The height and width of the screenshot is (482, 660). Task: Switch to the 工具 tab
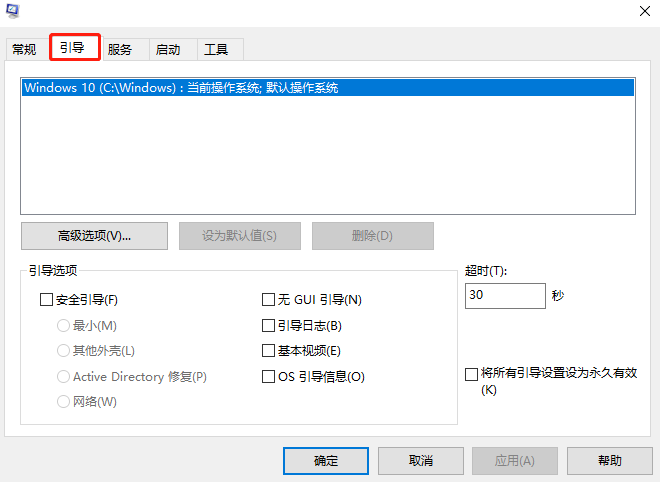coord(216,49)
